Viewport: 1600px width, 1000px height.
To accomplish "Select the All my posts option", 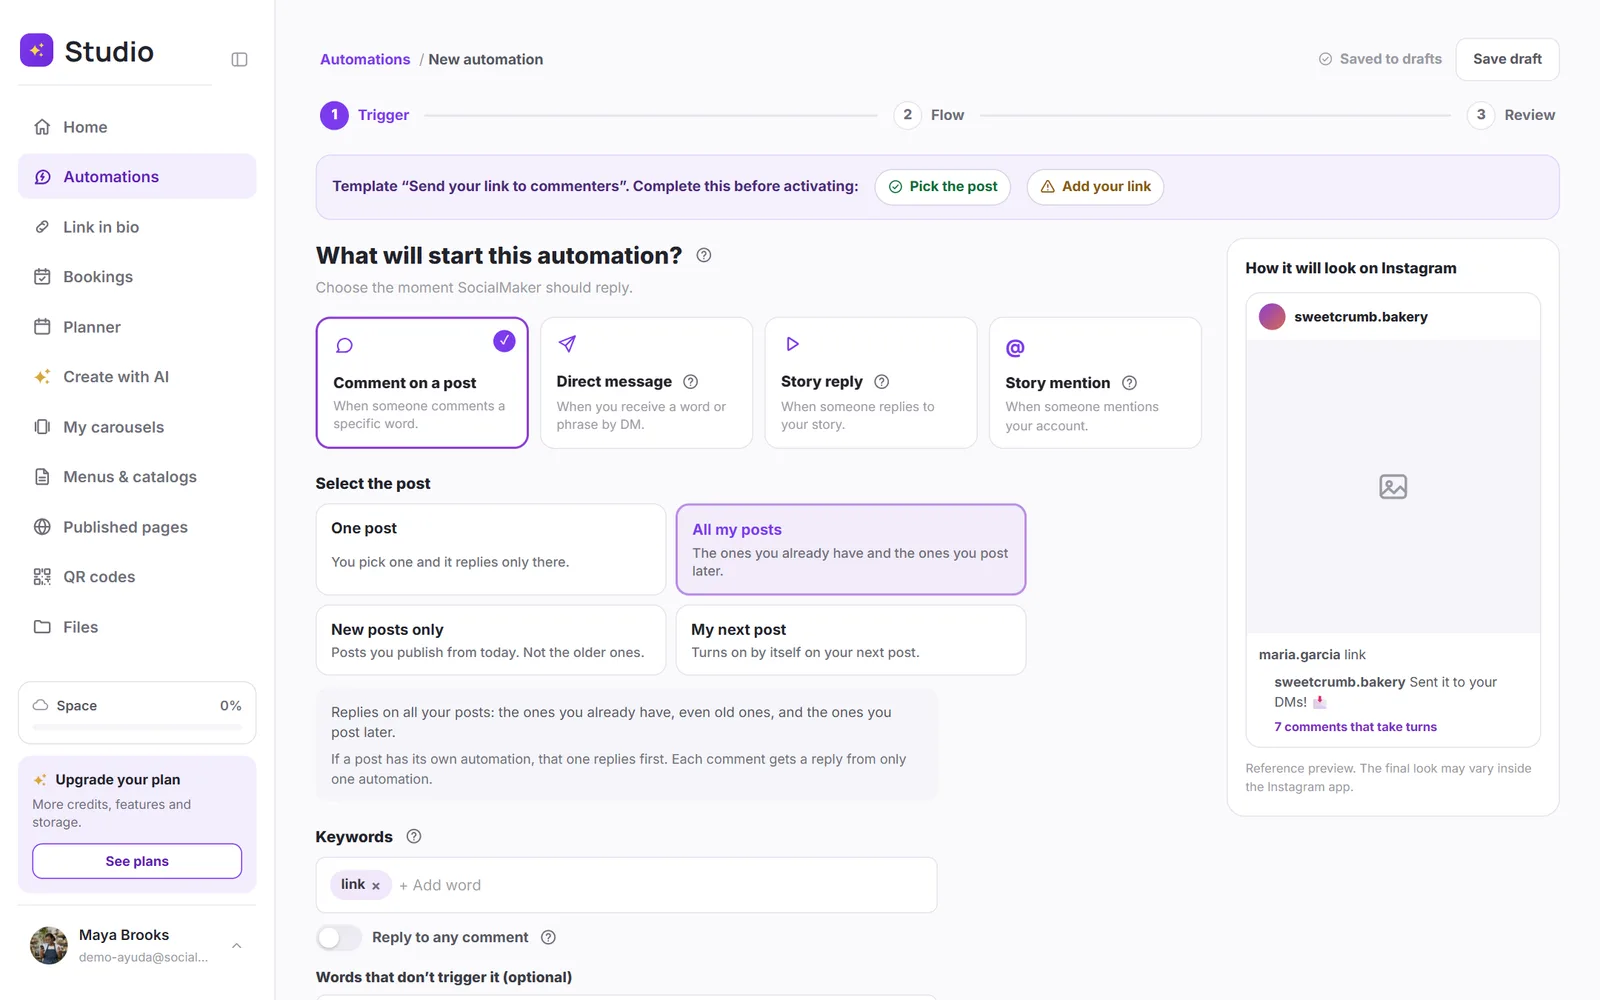I will (x=851, y=549).
